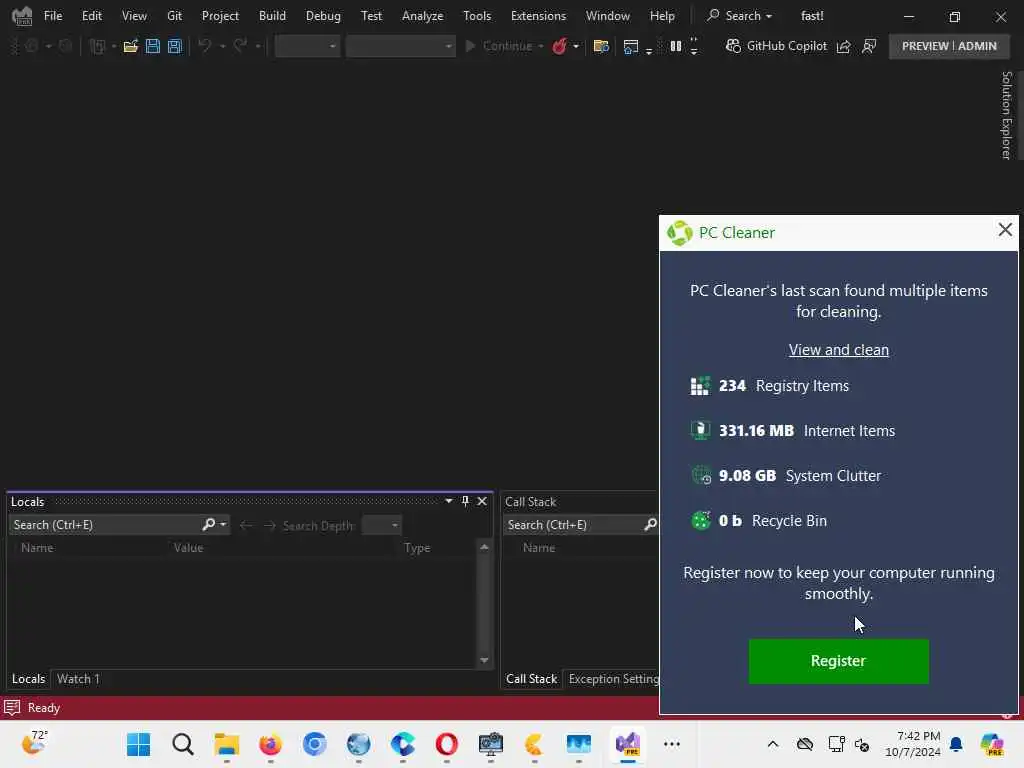This screenshot has height=768, width=1024.
Task: Click the Locals scrollbar up arrow
Action: (484, 547)
